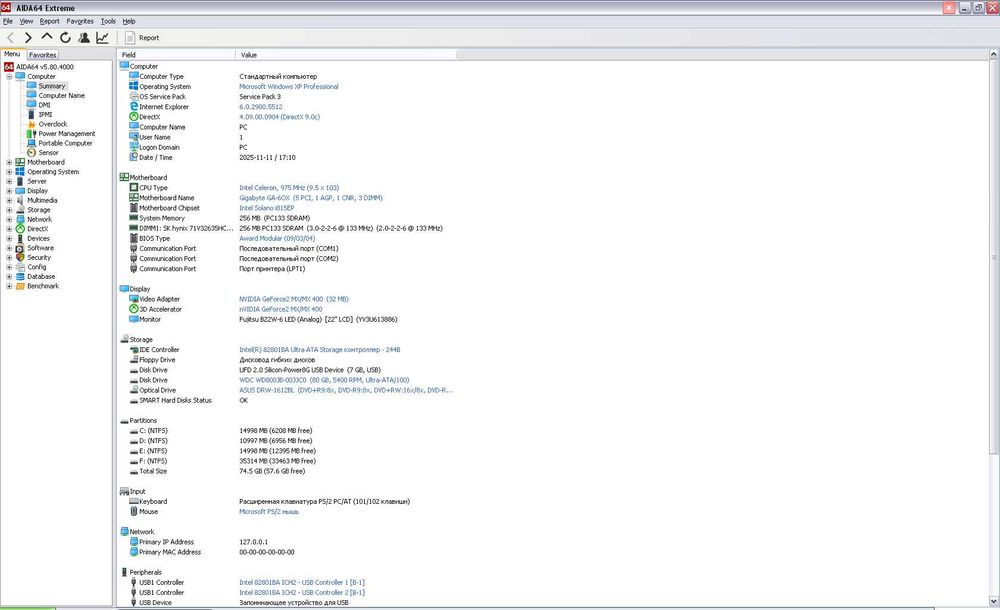
Task: Open the user/audit toolbar icon
Action: tap(84, 38)
